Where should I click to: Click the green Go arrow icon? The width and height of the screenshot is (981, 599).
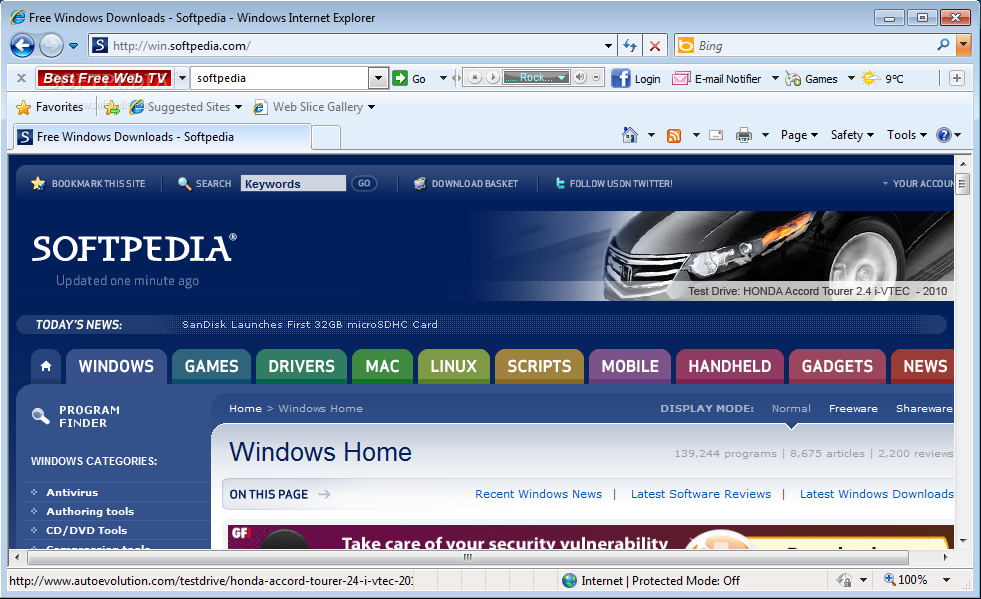(400, 78)
